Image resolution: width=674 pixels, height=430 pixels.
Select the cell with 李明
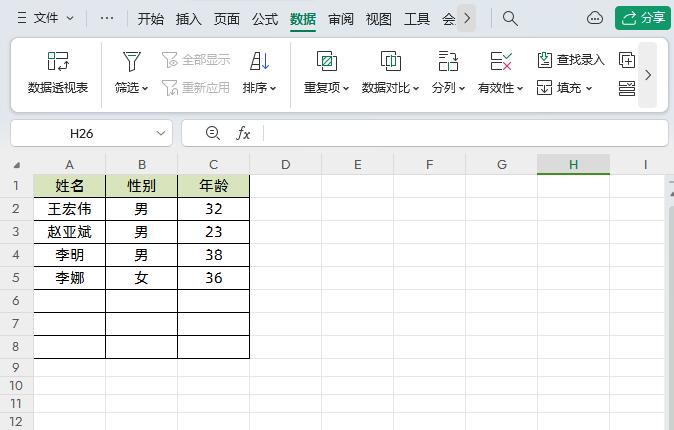click(x=70, y=255)
